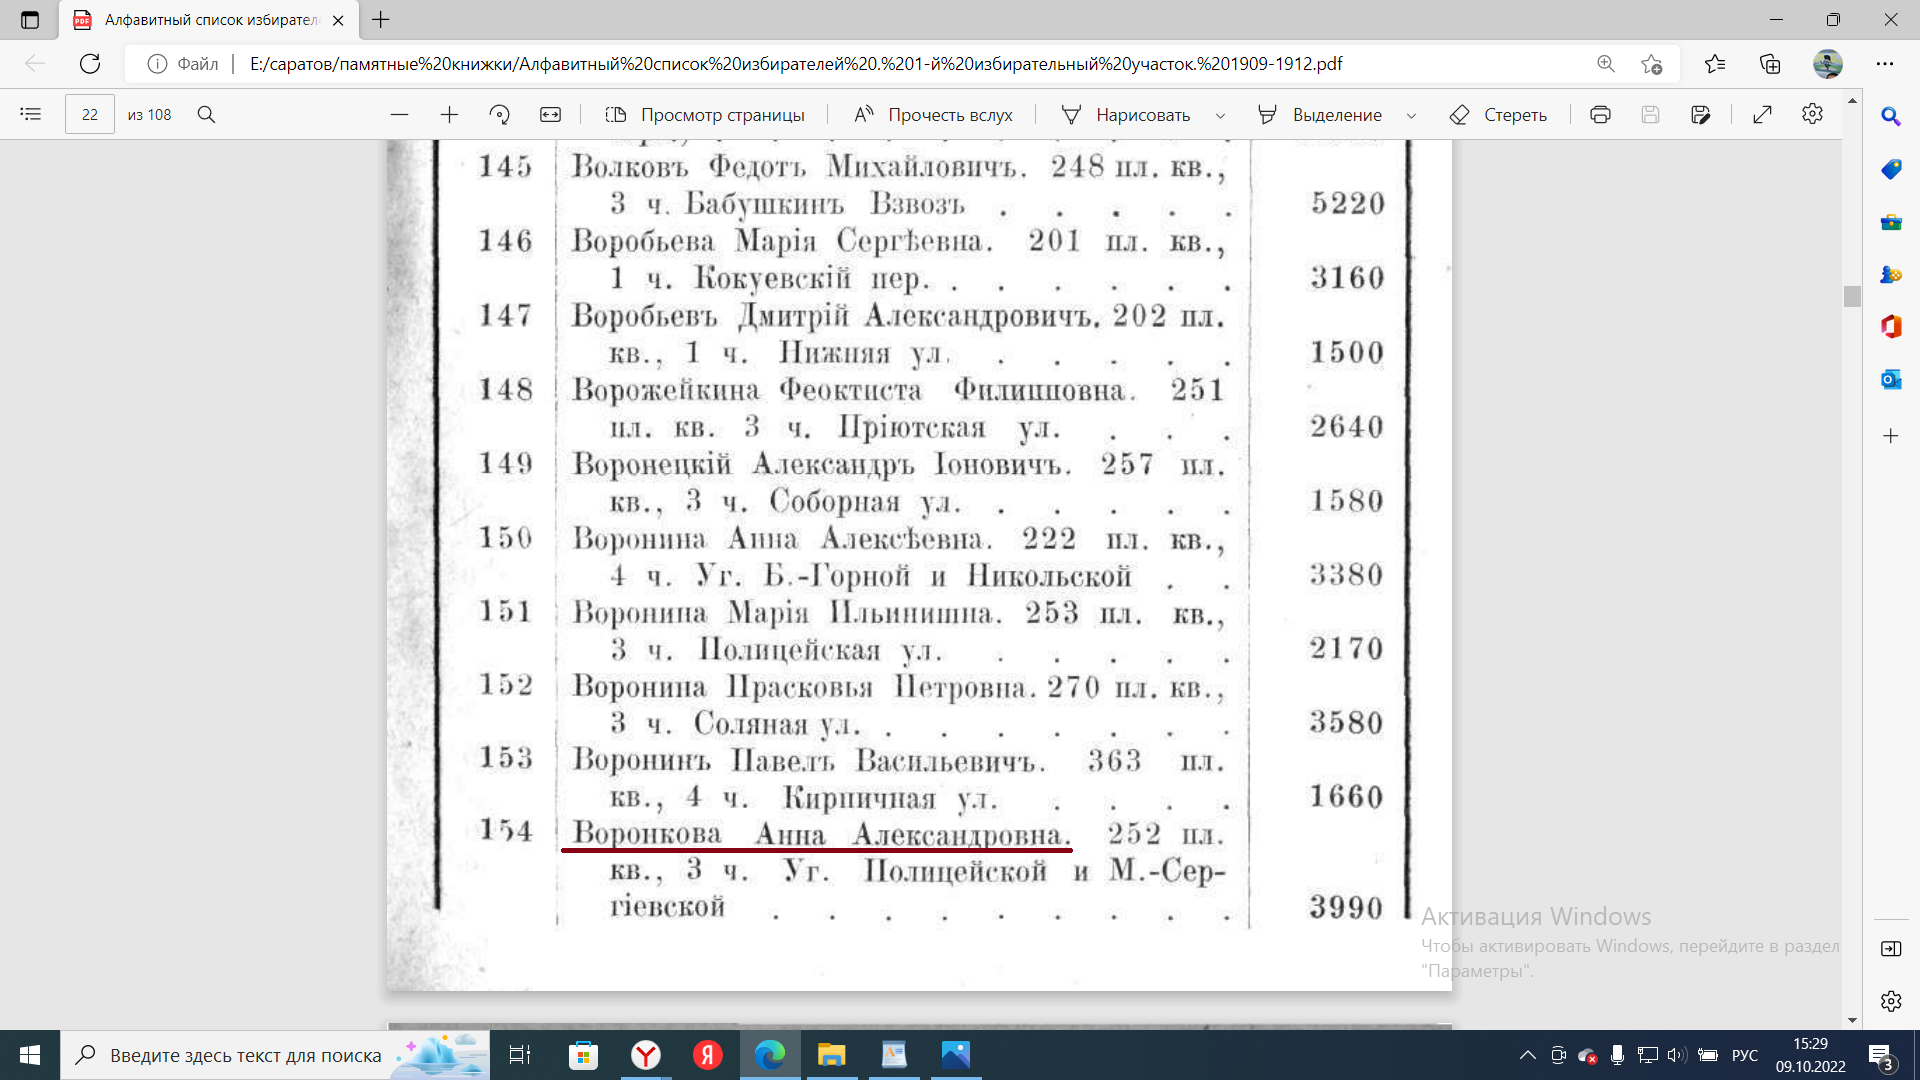Zoom in with the plus icon
Image resolution: width=1920 pixels, height=1080 pixels.
click(449, 115)
